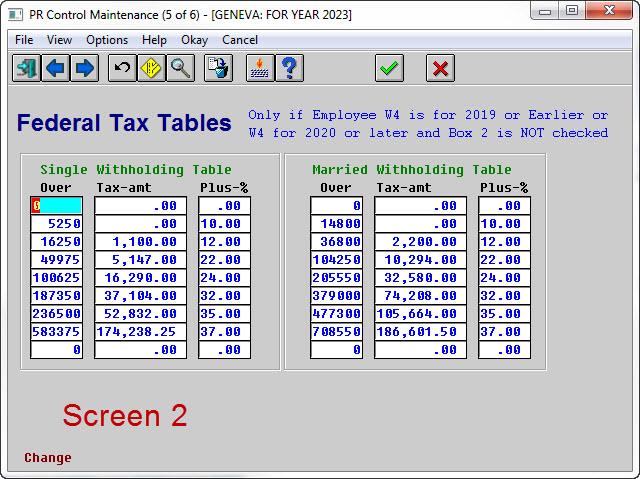This screenshot has width=640, height=479.
Task: Open help with blue question mark icon
Action: click(x=289, y=68)
